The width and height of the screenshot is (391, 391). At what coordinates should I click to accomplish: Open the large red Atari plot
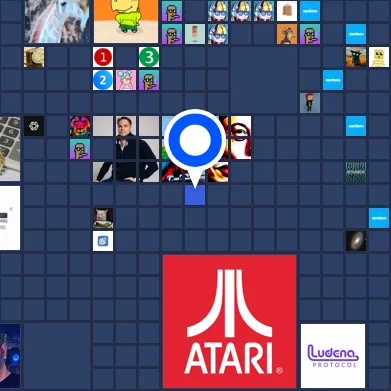click(x=229, y=321)
